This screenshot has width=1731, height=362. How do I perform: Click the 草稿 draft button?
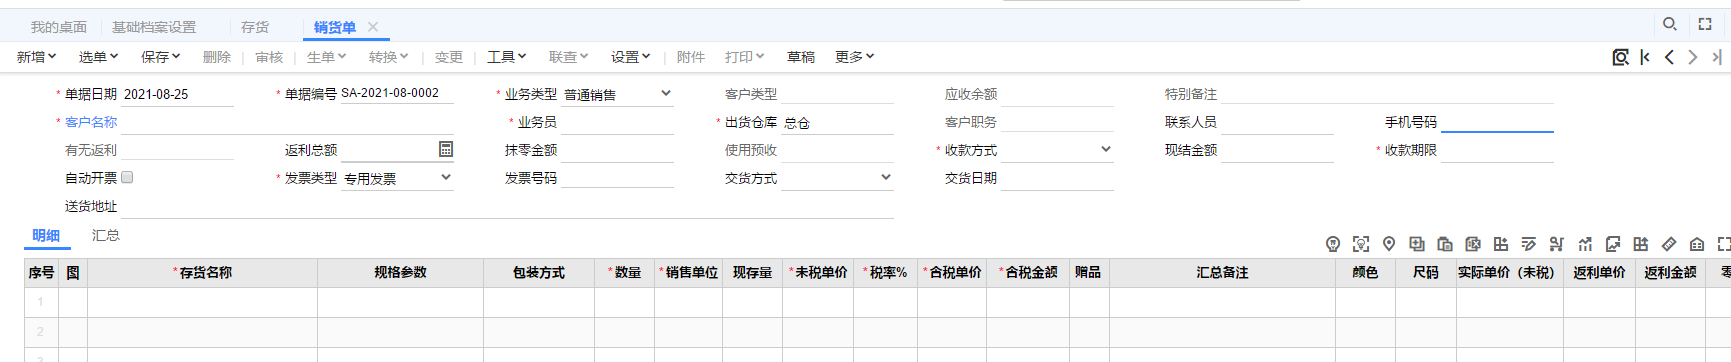801,57
